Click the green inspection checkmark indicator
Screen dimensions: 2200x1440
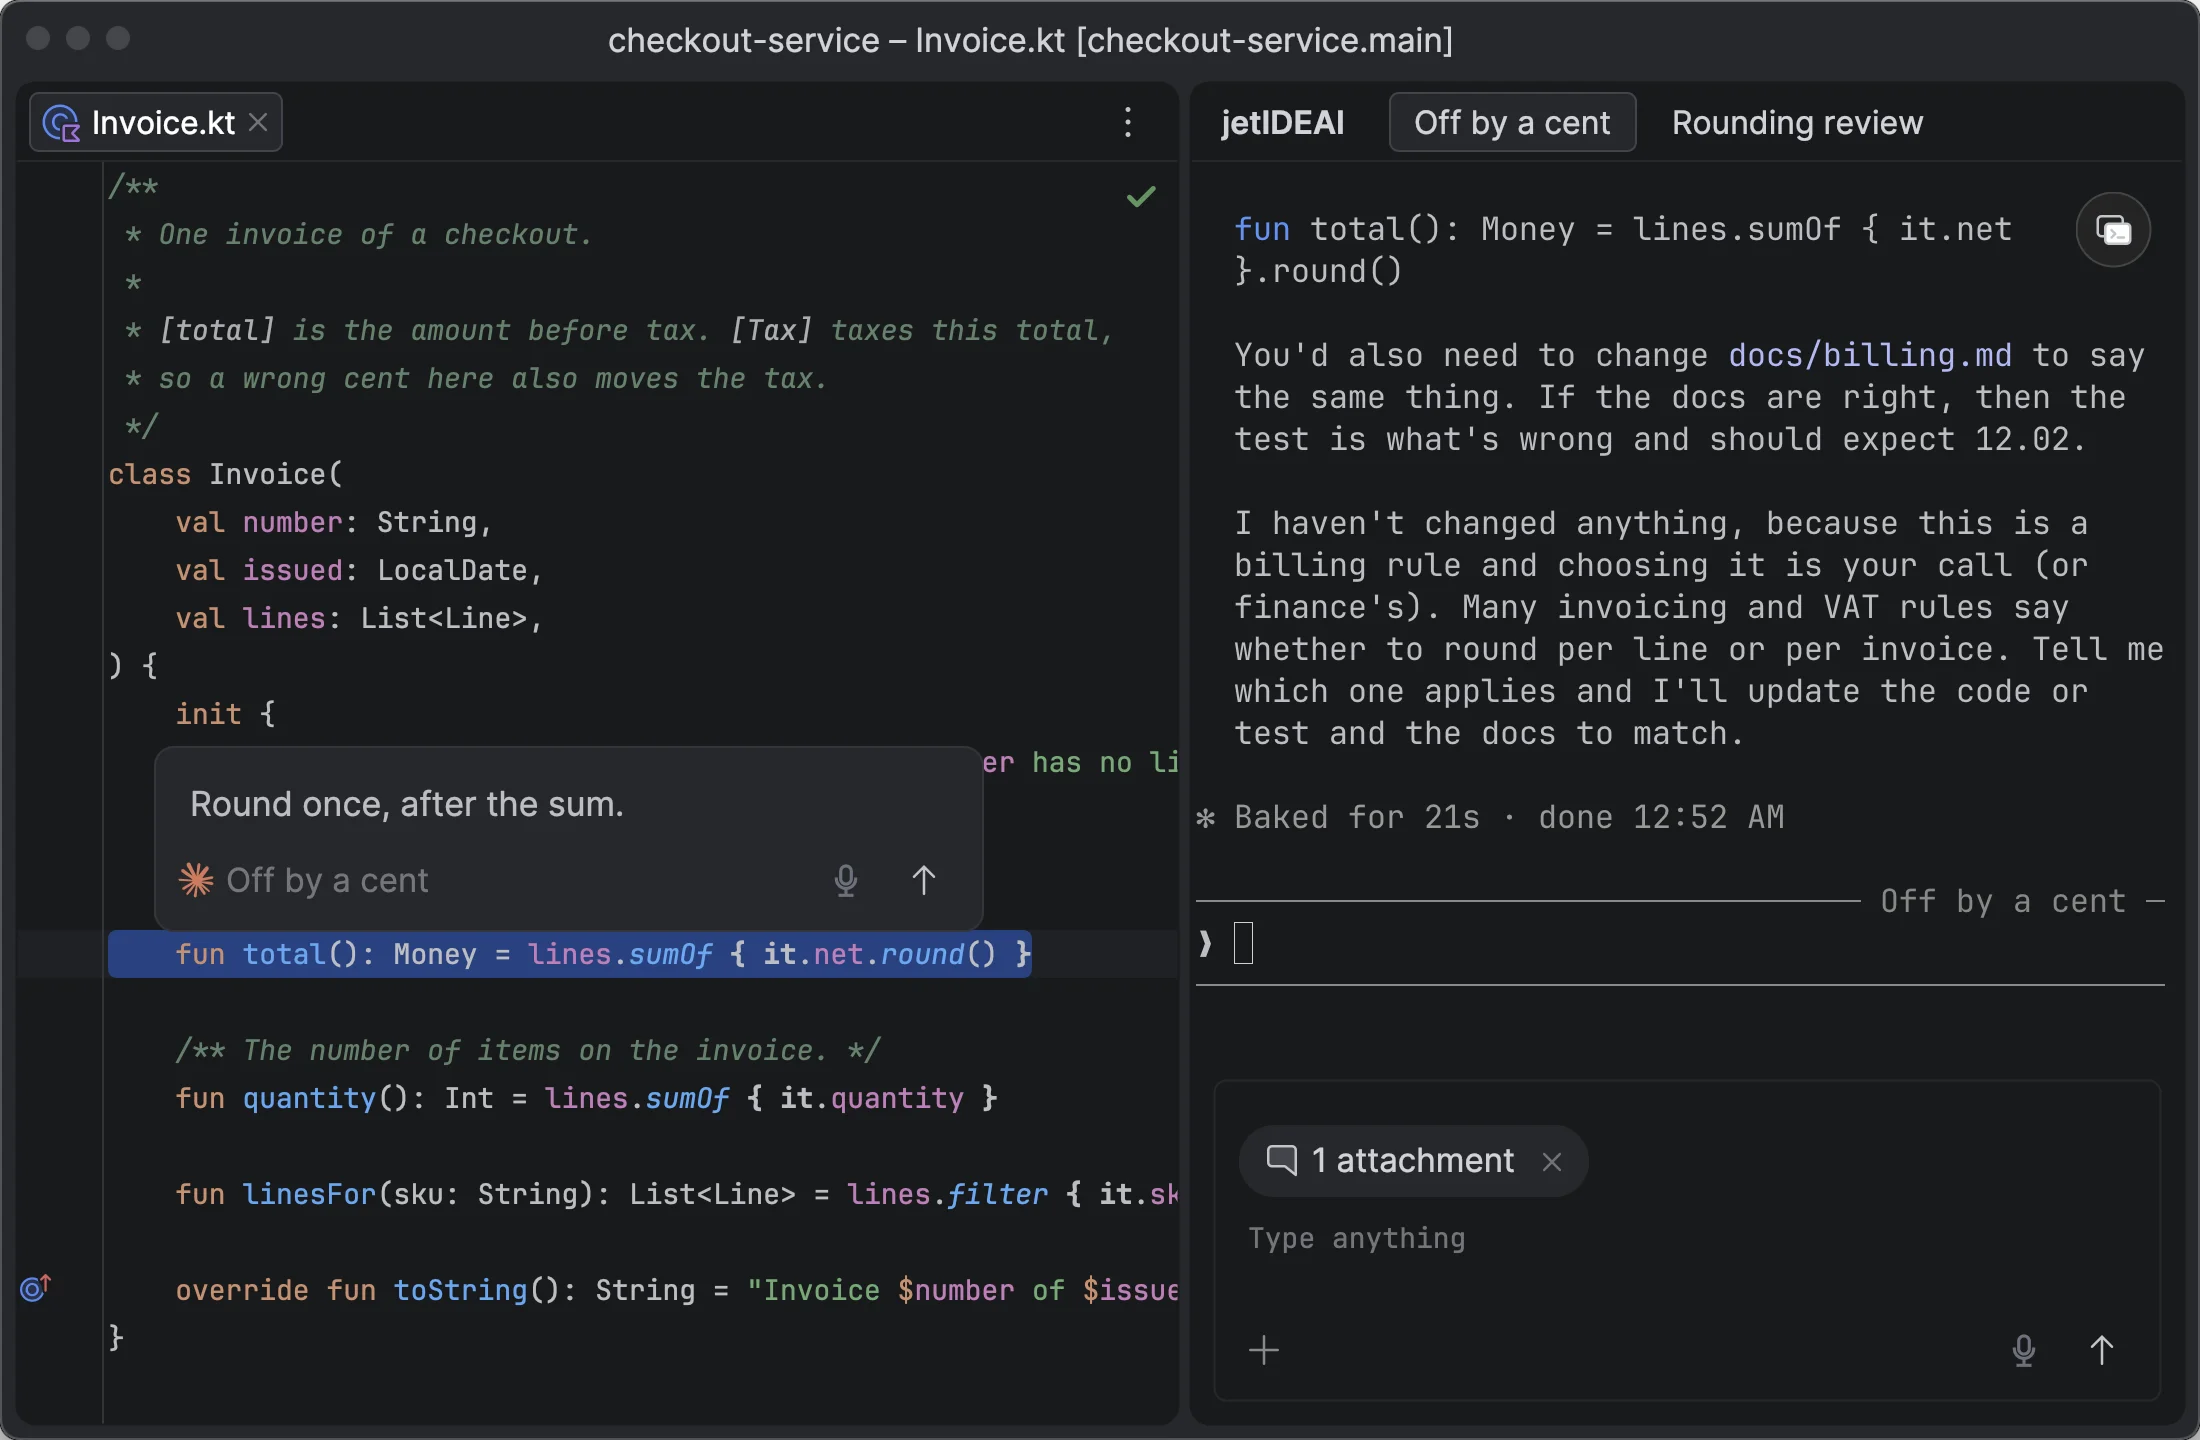(1141, 196)
